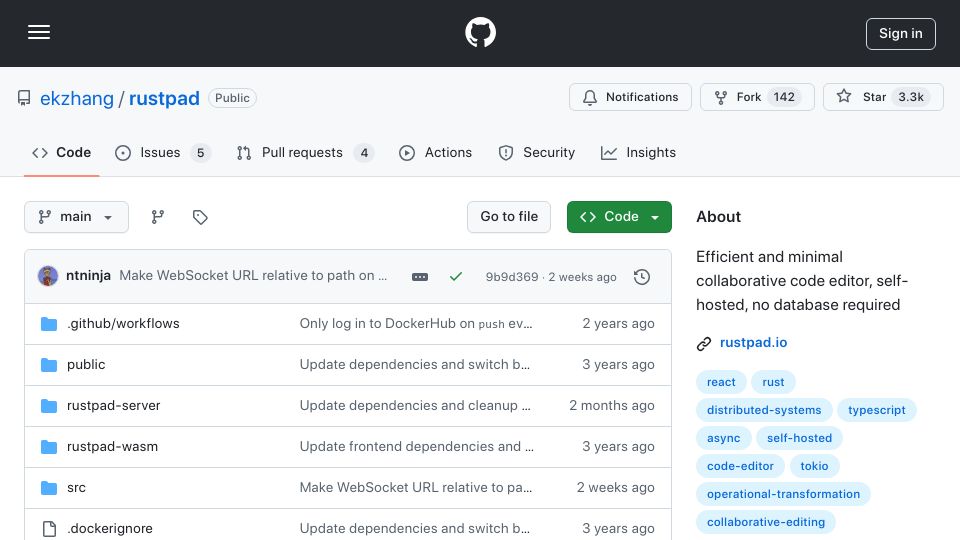960x540 pixels.
Task: Select the async topic tag
Action: [724, 438]
